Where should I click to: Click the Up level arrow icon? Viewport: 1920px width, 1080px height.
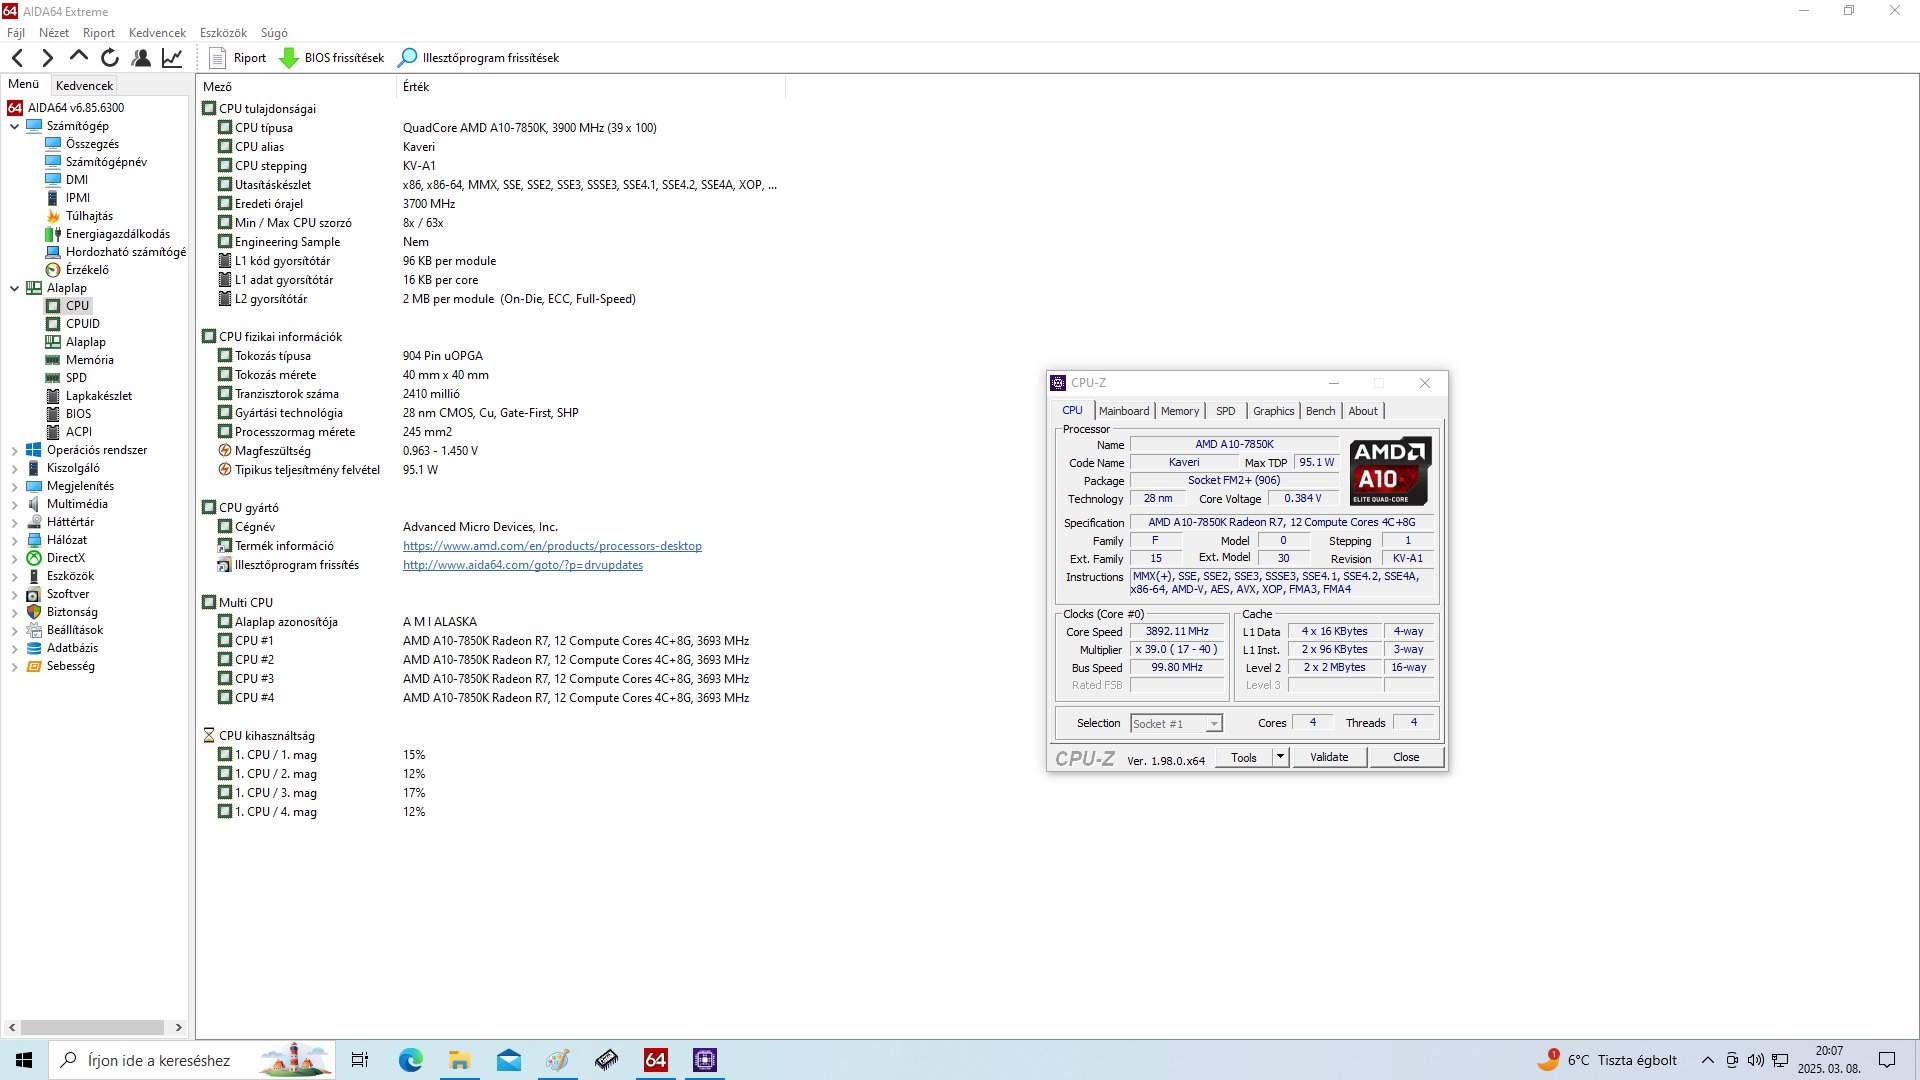point(79,58)
